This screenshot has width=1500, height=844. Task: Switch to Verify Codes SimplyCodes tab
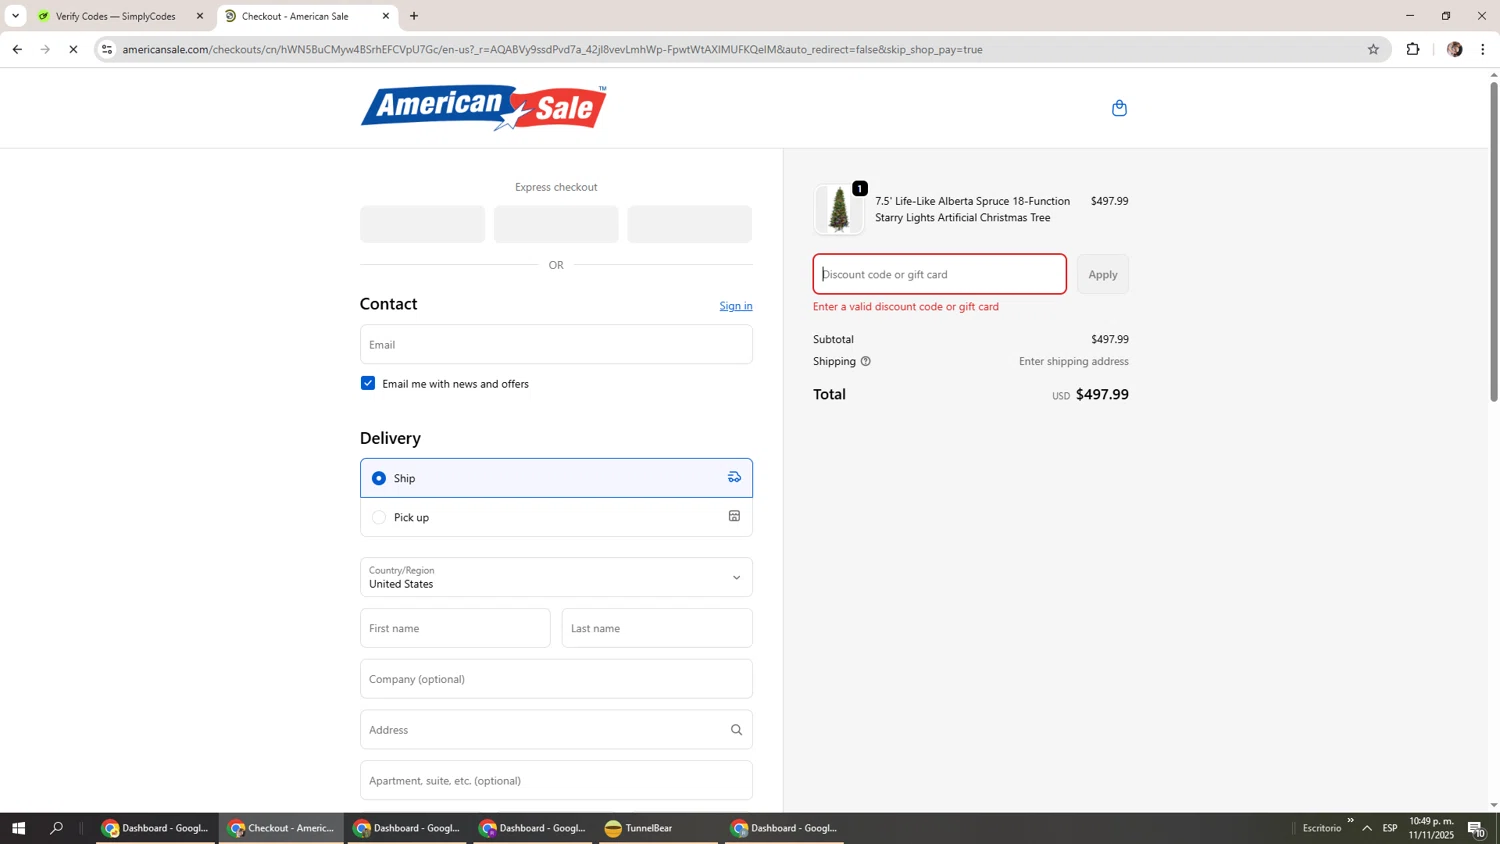(122, 16)
